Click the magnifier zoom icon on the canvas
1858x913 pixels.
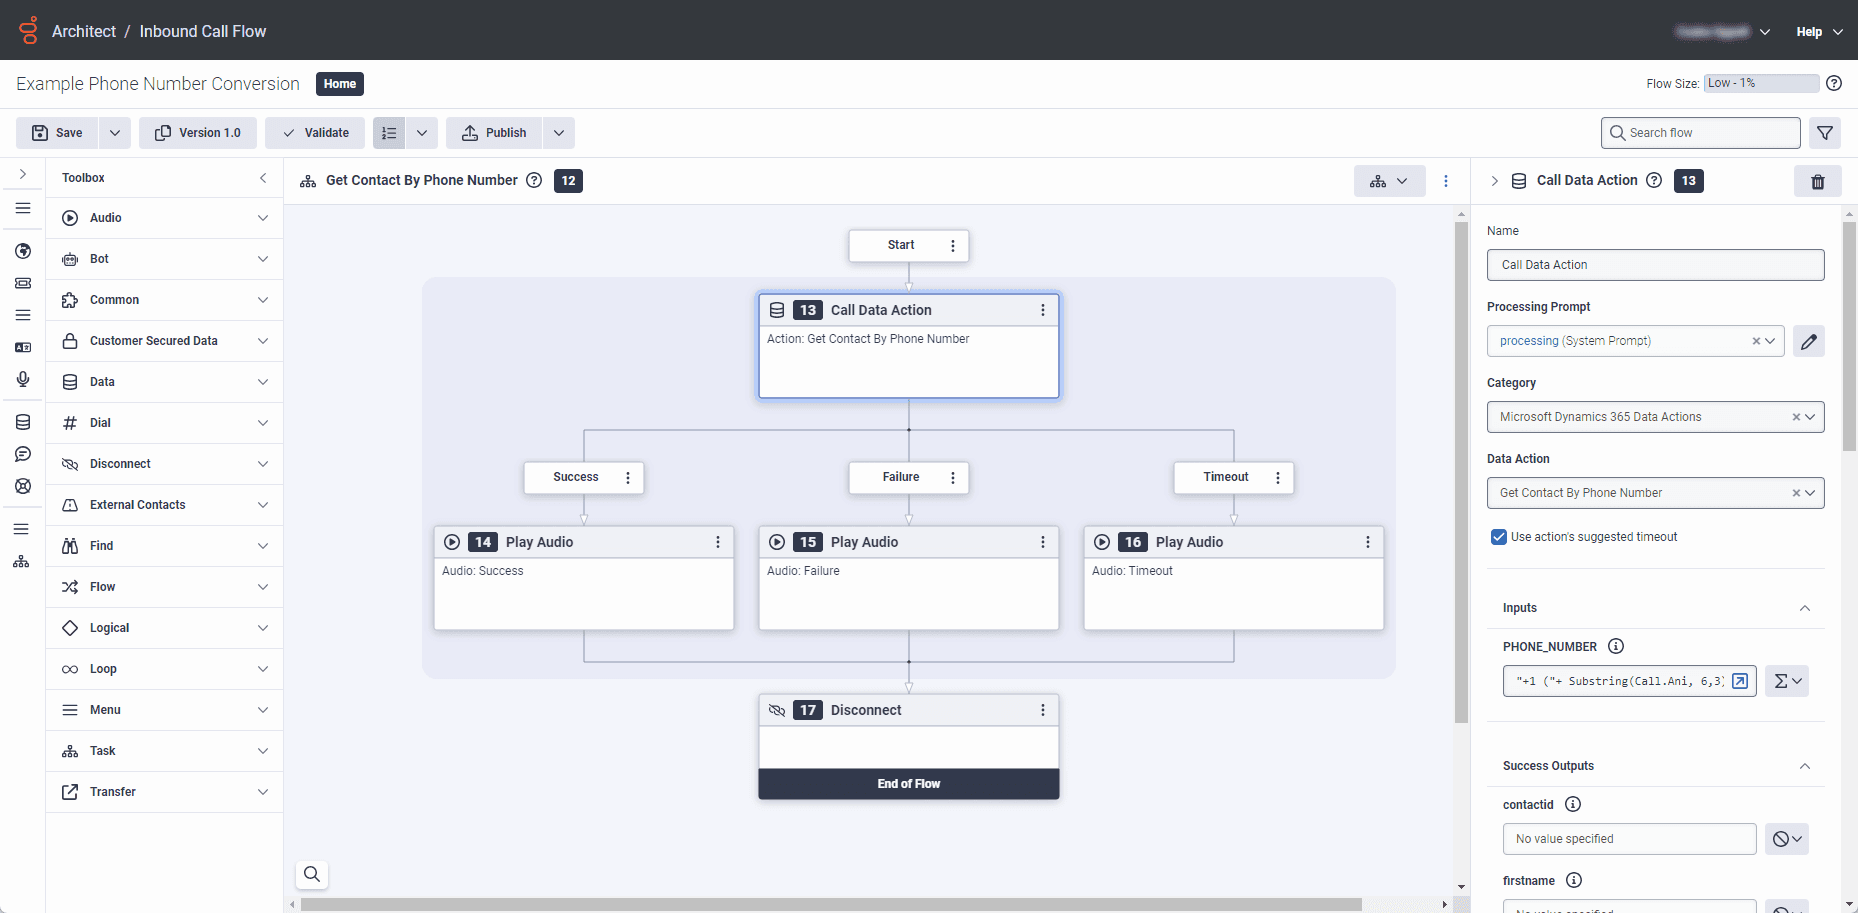(311, 874)
